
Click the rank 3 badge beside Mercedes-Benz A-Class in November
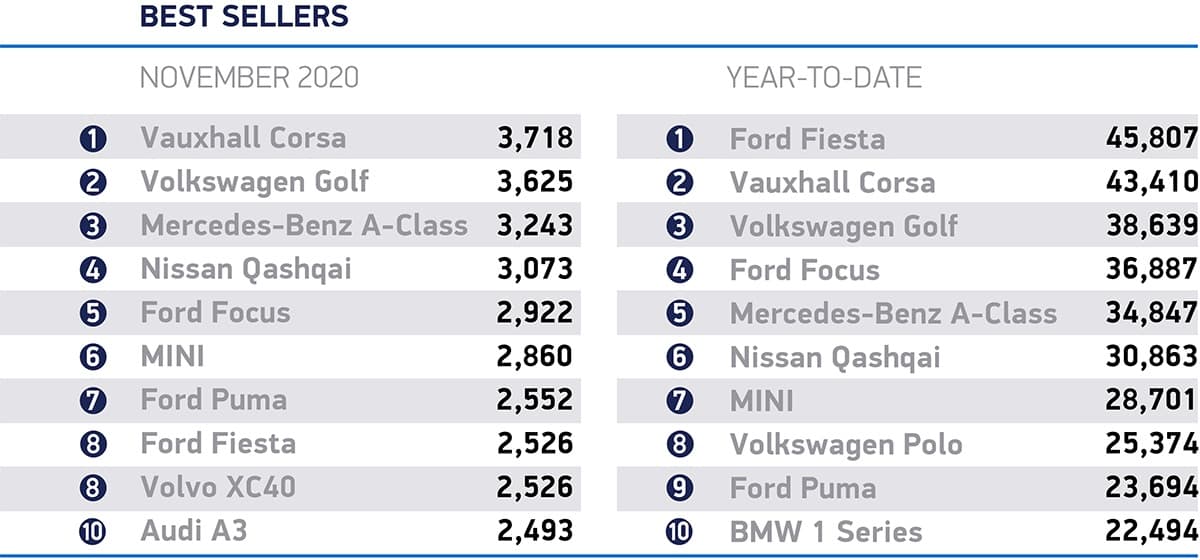coord(93,226)
